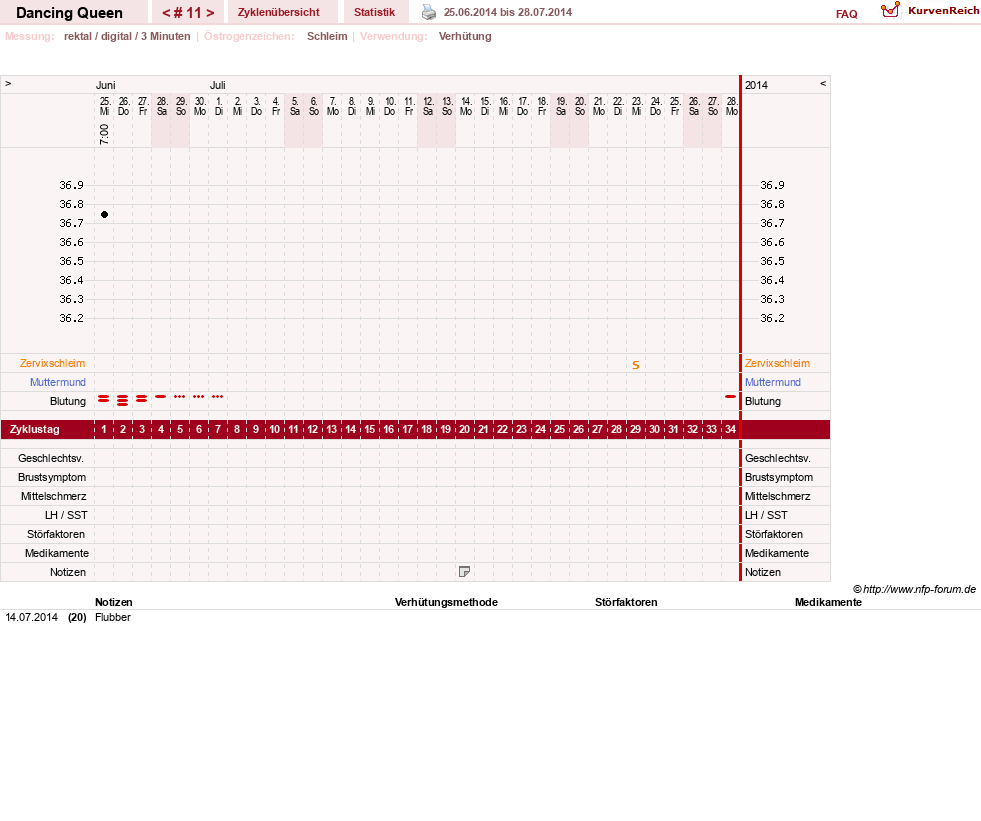Click the left Brustsymptom row label
Image resolution: width=981 pixels, height=821 pixels.
(52, 477)
